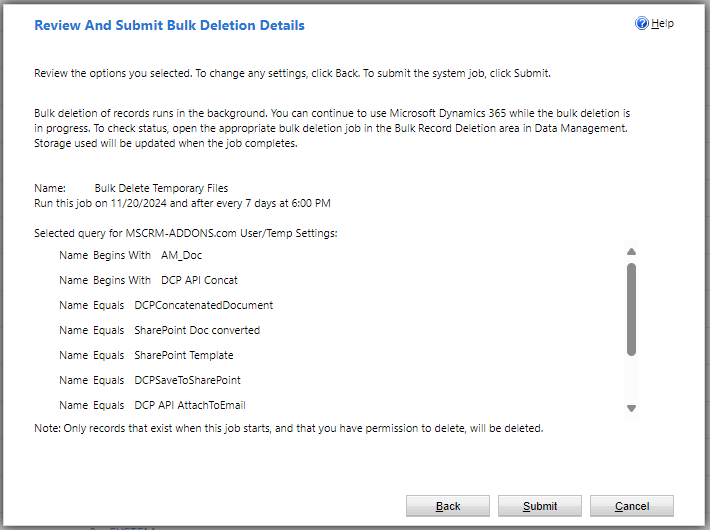This screenshot has width=710, height=530.
Task: Select the 'SharePoint Doc converted' condition row
Action: point(159,330)
